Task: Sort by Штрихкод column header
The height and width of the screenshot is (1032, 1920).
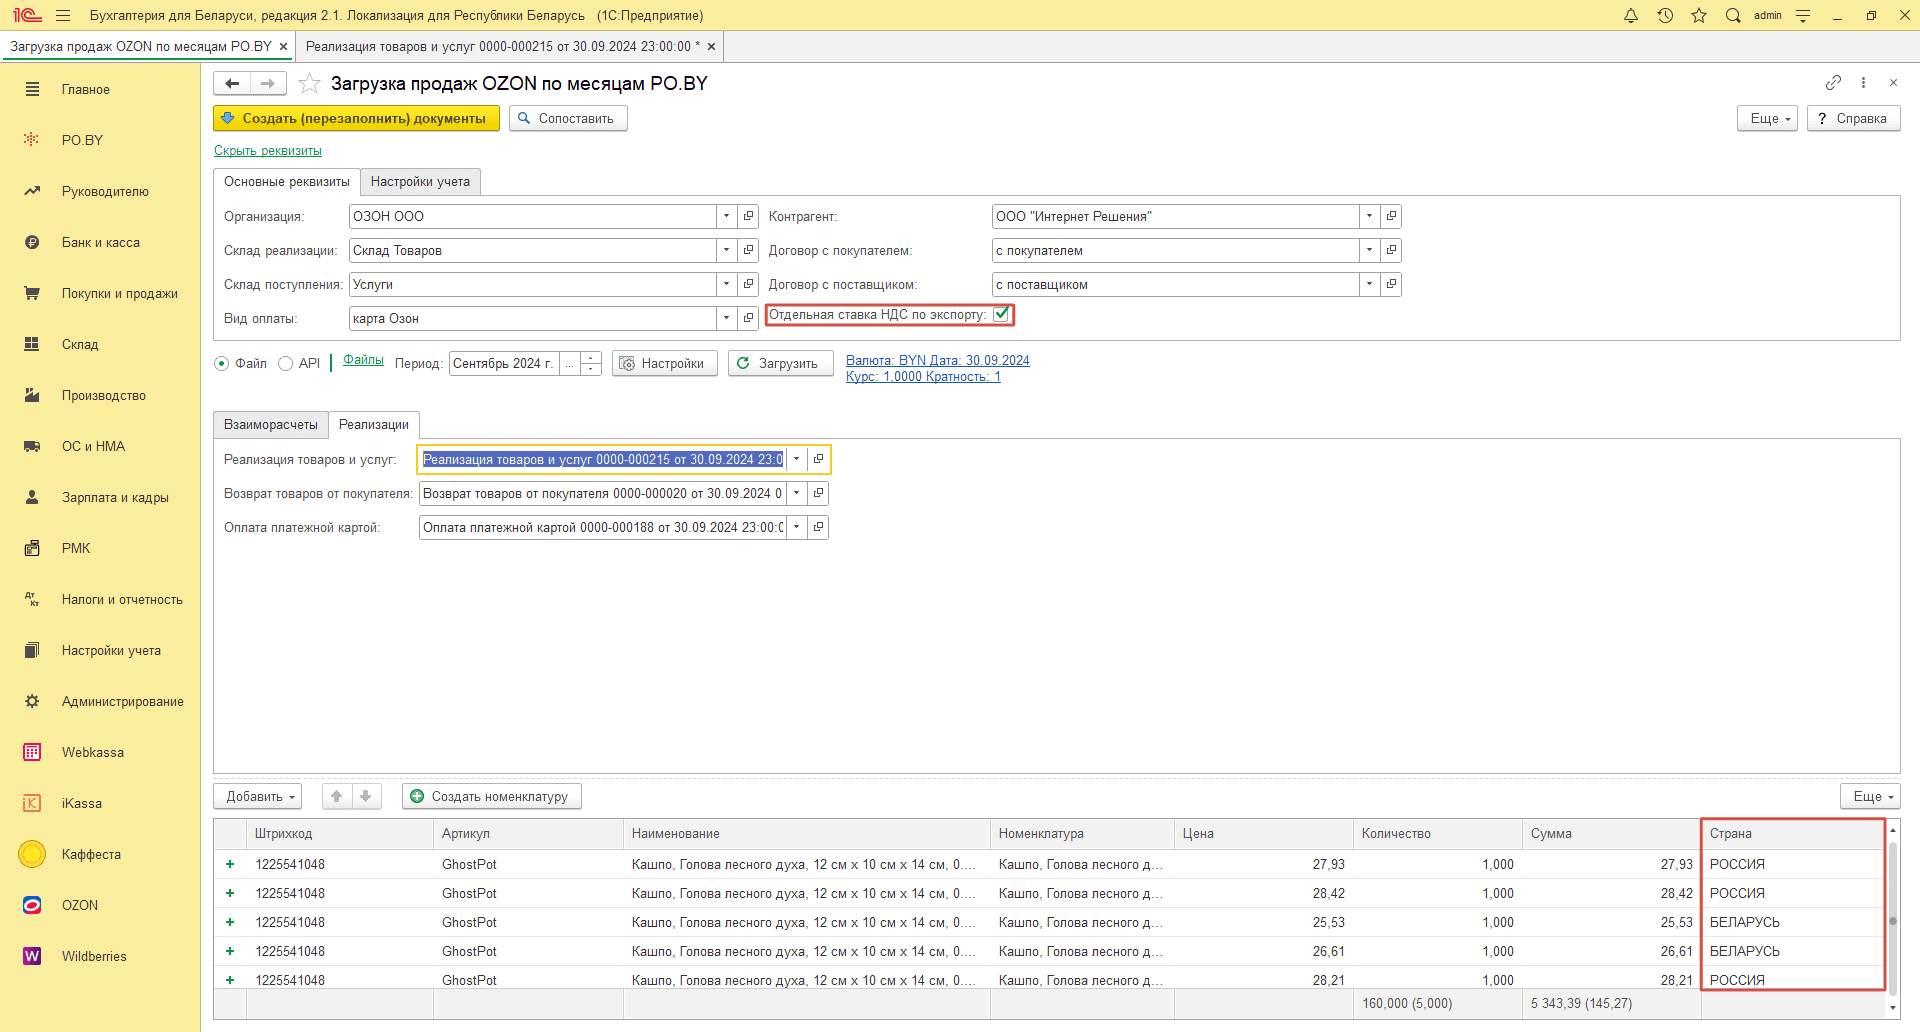Action: 340,833
